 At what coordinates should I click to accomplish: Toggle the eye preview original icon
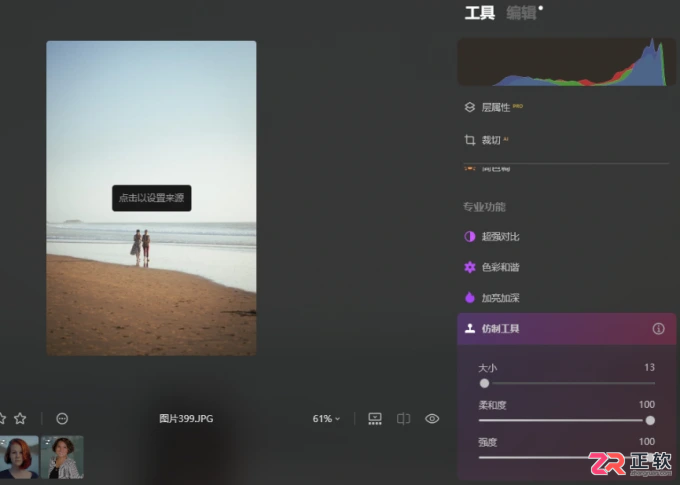click(x=432, y=419)
